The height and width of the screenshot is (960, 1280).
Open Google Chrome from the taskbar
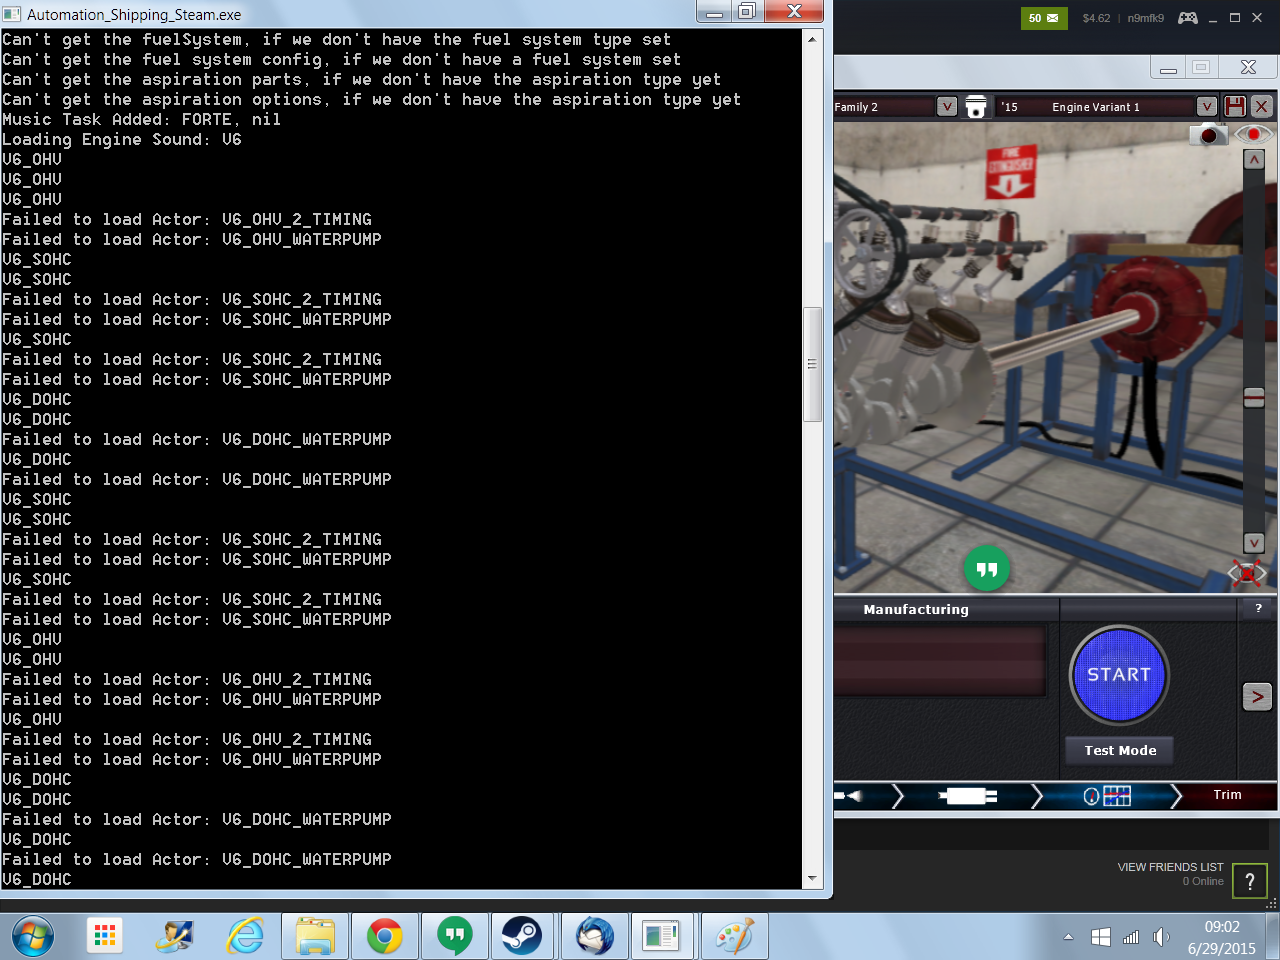[x=385, y=937]
